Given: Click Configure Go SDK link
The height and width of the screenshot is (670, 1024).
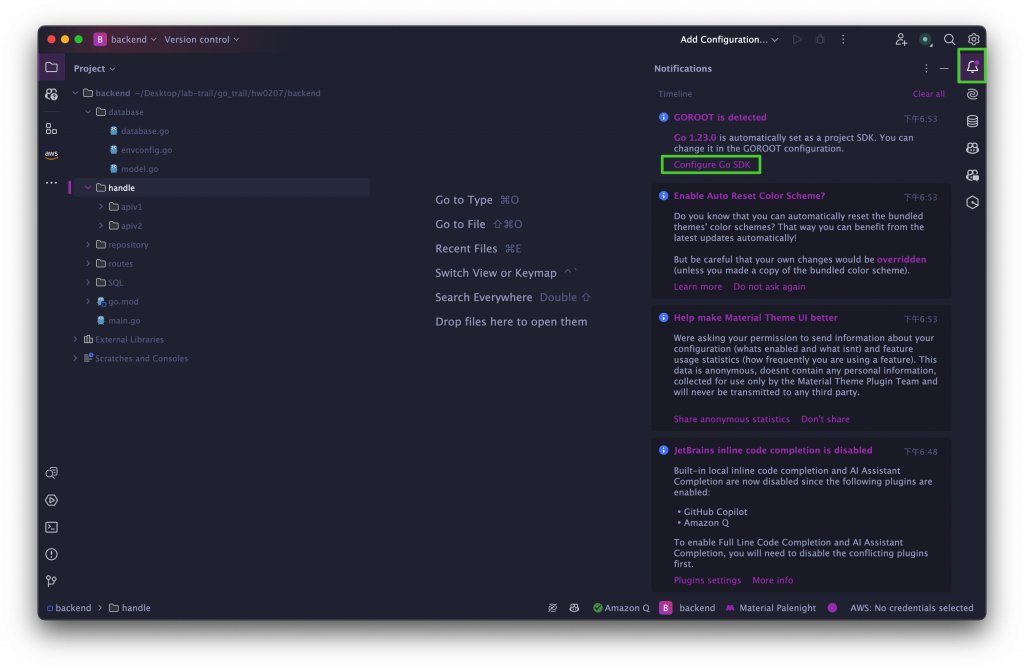Looking at the screenshot, I should pos(711,165).
